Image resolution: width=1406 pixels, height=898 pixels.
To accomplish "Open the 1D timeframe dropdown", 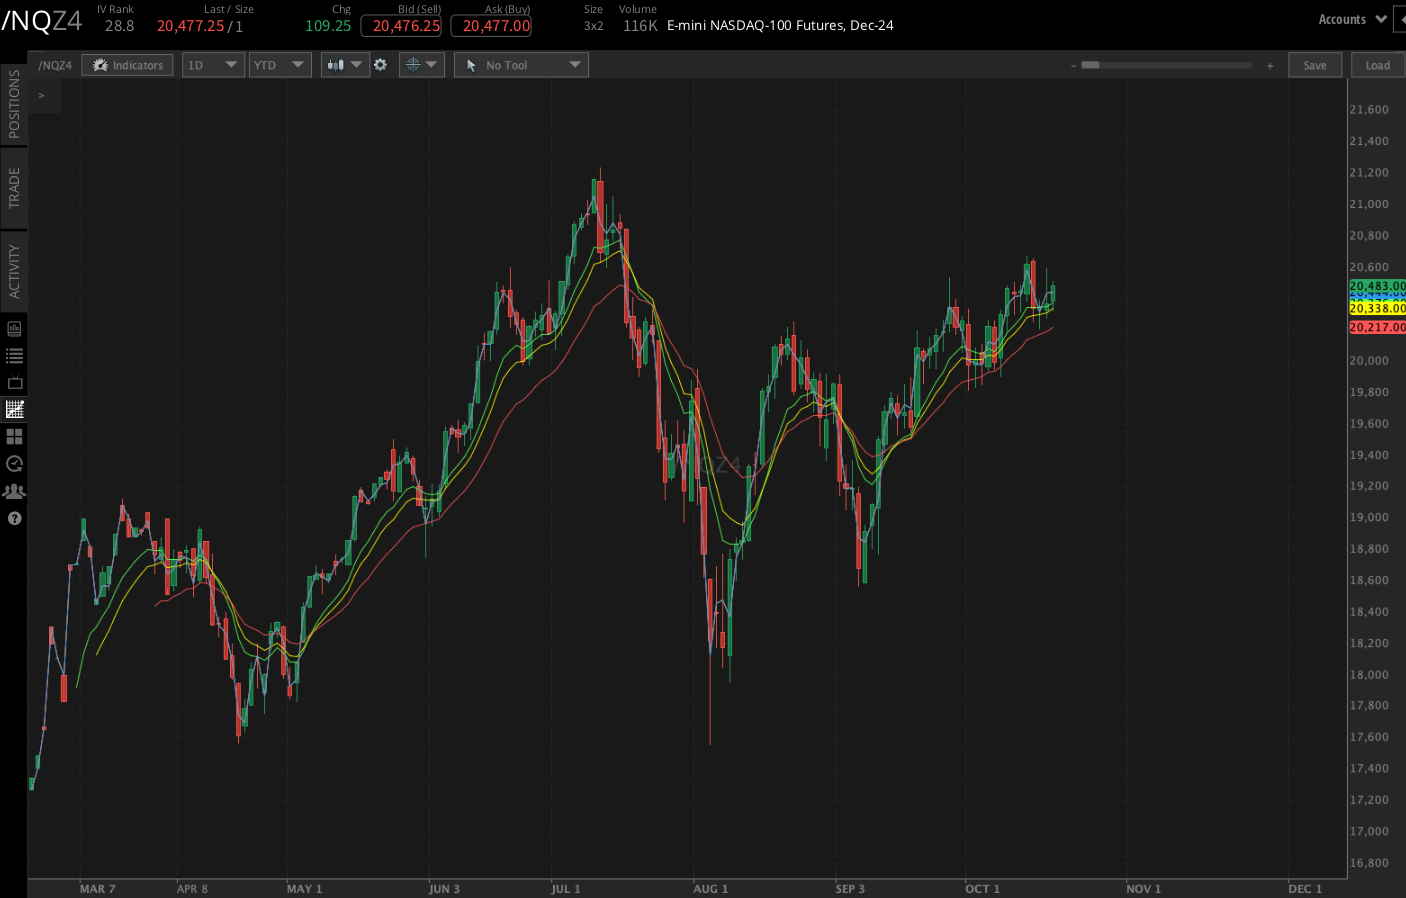I will [213, 64].
